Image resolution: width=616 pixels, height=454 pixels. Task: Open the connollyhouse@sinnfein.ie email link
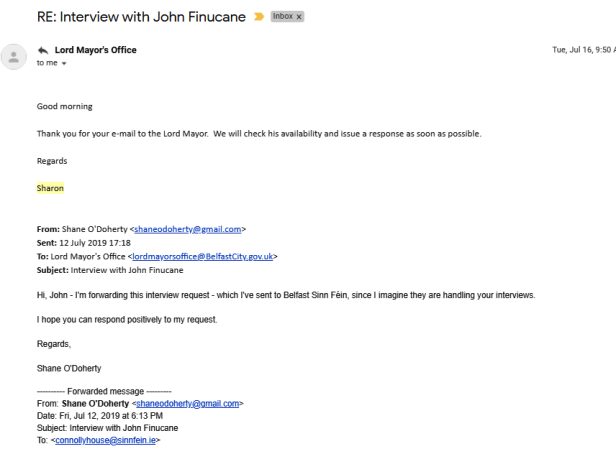coord(105,440)
